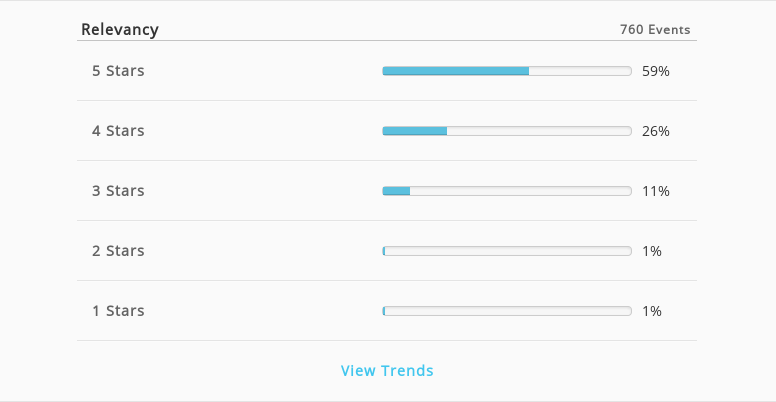Image resolution: width=776 pixels, height=402 pixels.
Task: Click the 26% percentage value
Action: pyautogui.click(x=656, y=131)
